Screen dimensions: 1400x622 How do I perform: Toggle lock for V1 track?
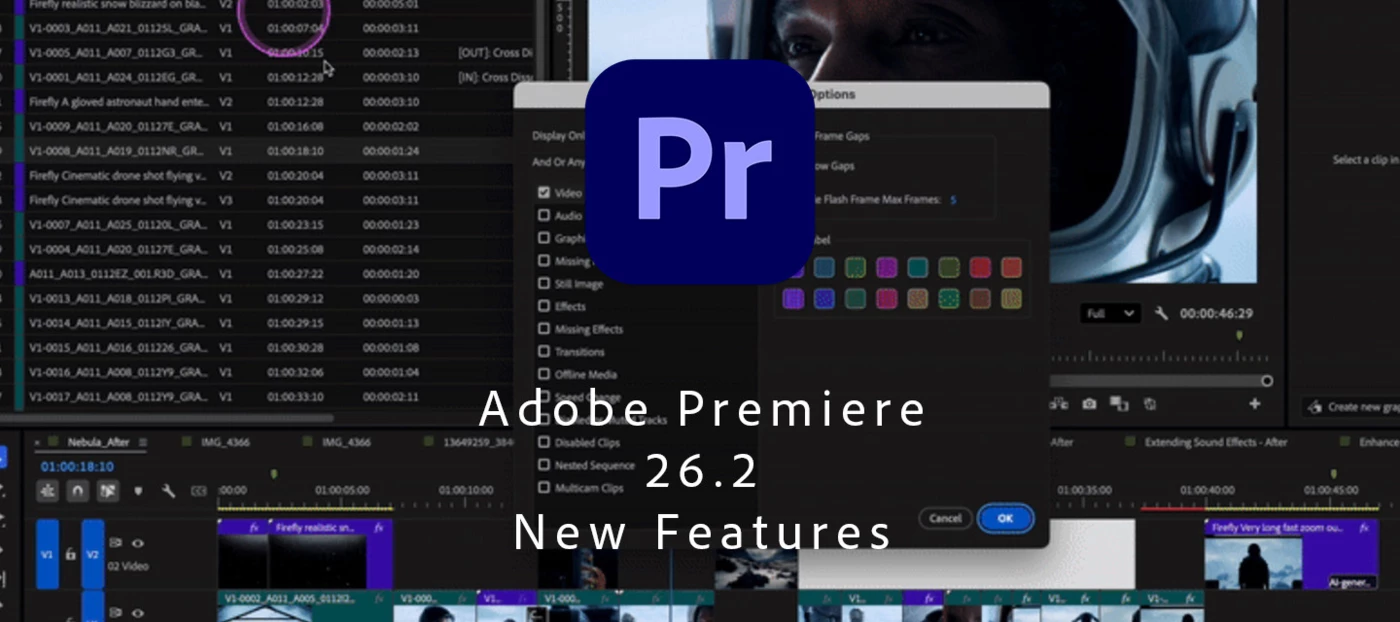coord(70,553)
